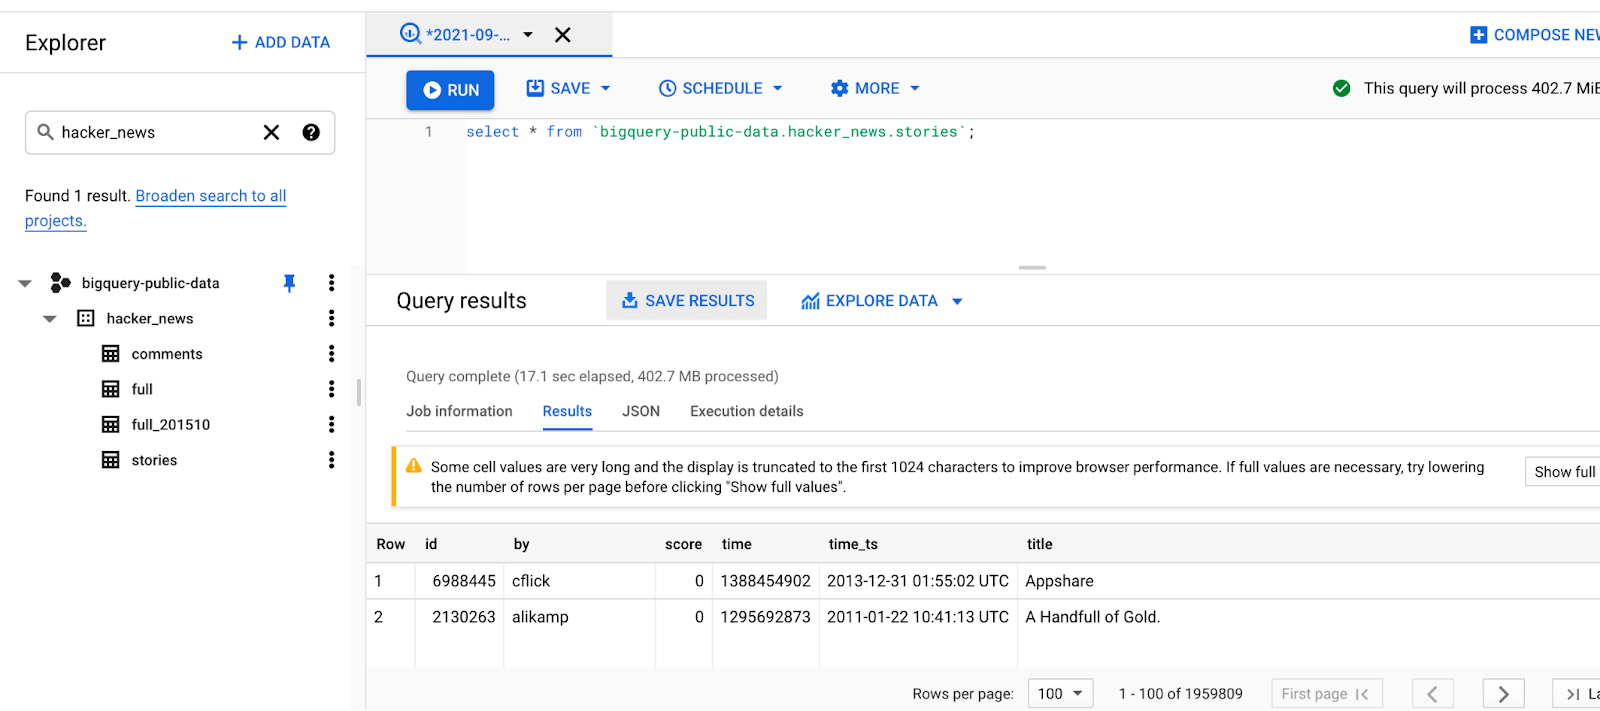The height and width of the screenshot is (711, 1600).
Task: Open the Rows per page dropdown
Action: point(1060,694)
